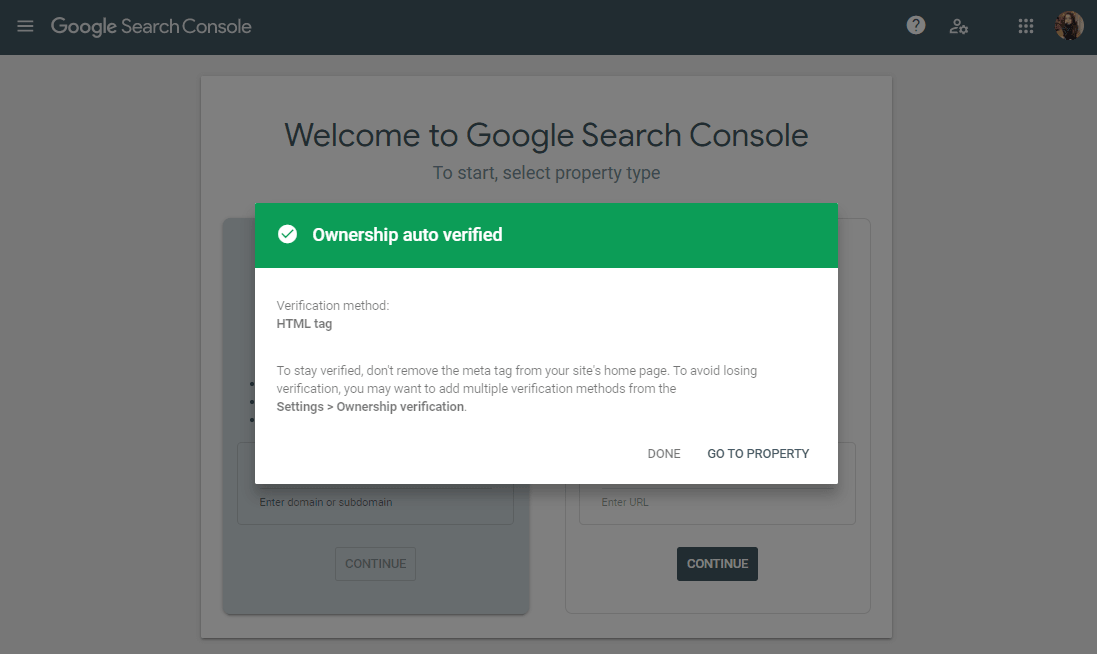
Task: Open the user settings person-gear icon
Action: (958, 26)
